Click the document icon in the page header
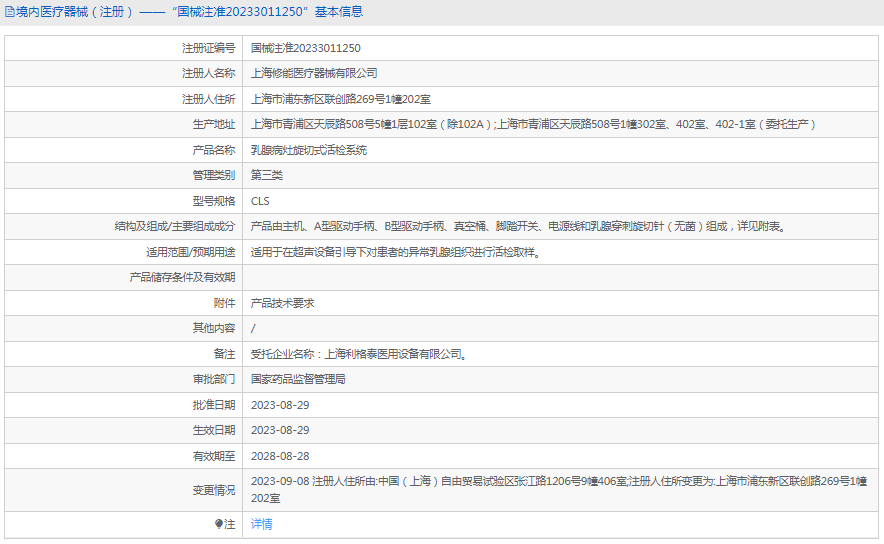The height and width of the screenshot is (544, 884). coord(10,12)
